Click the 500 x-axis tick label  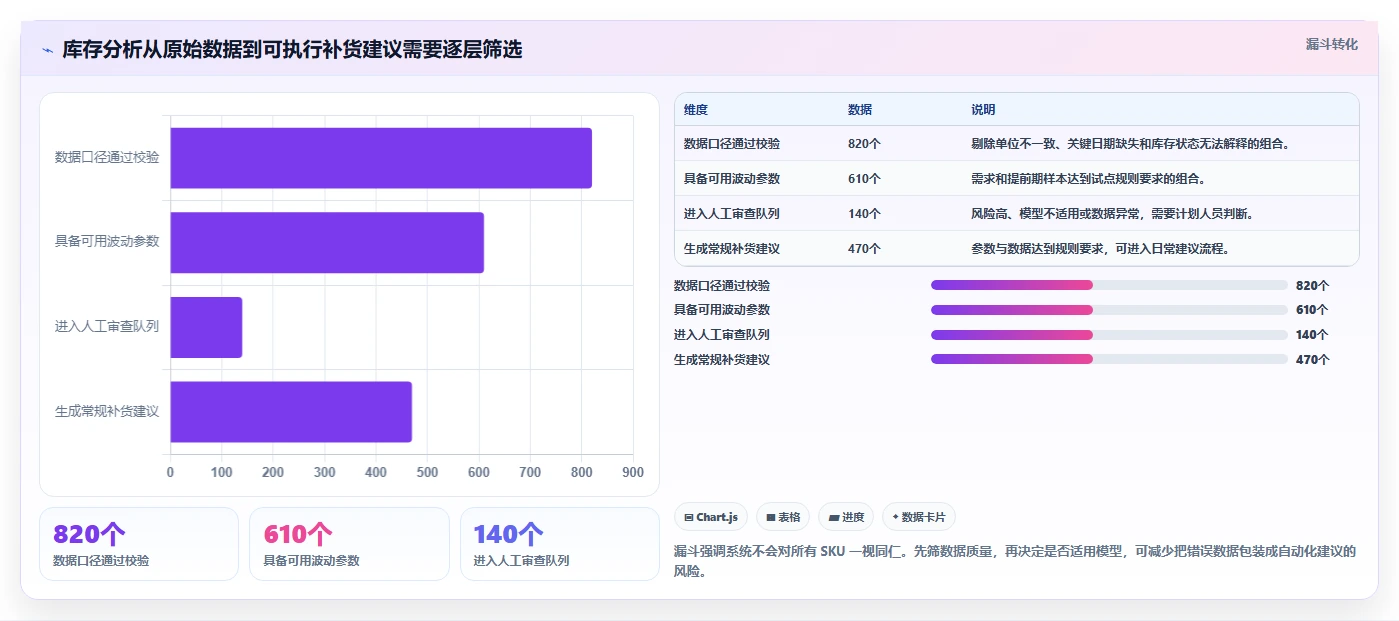427,473
